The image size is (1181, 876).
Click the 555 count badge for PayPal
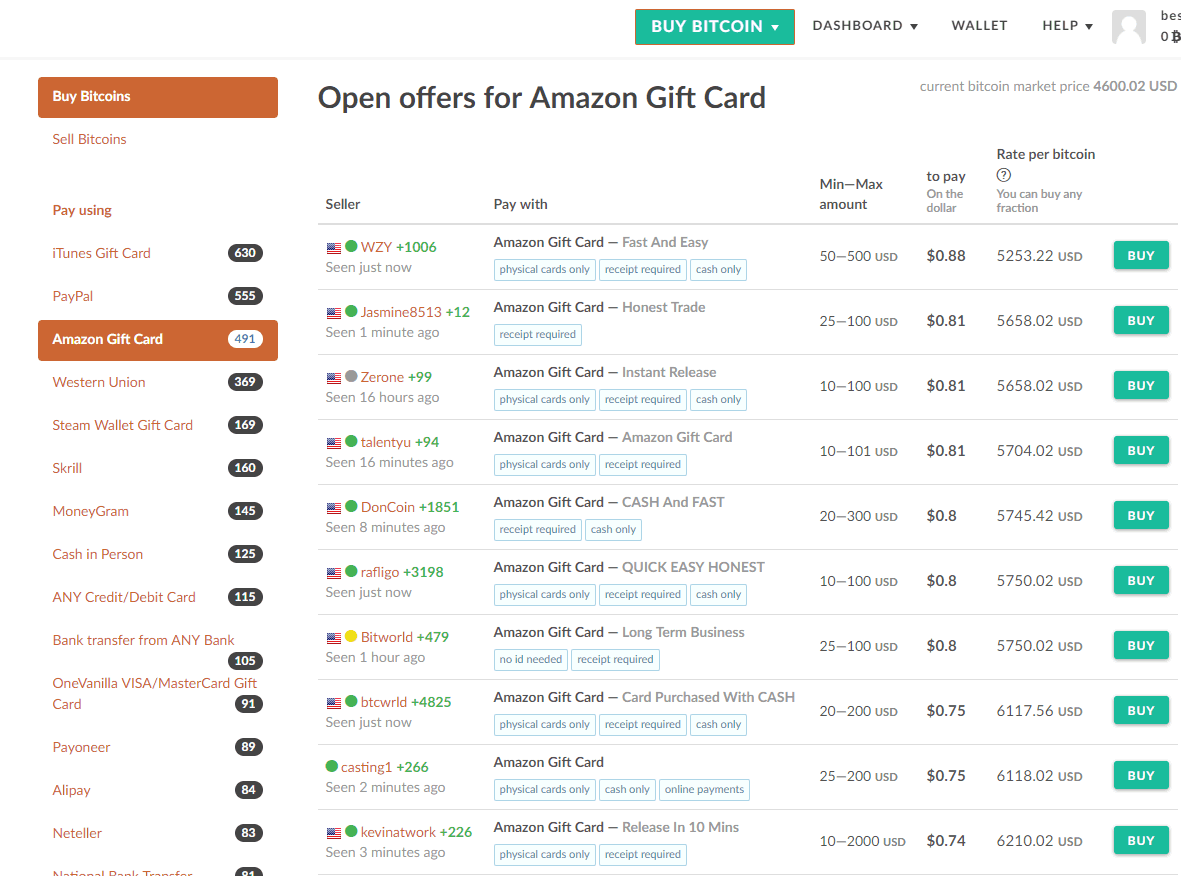[x=245, y=296]
